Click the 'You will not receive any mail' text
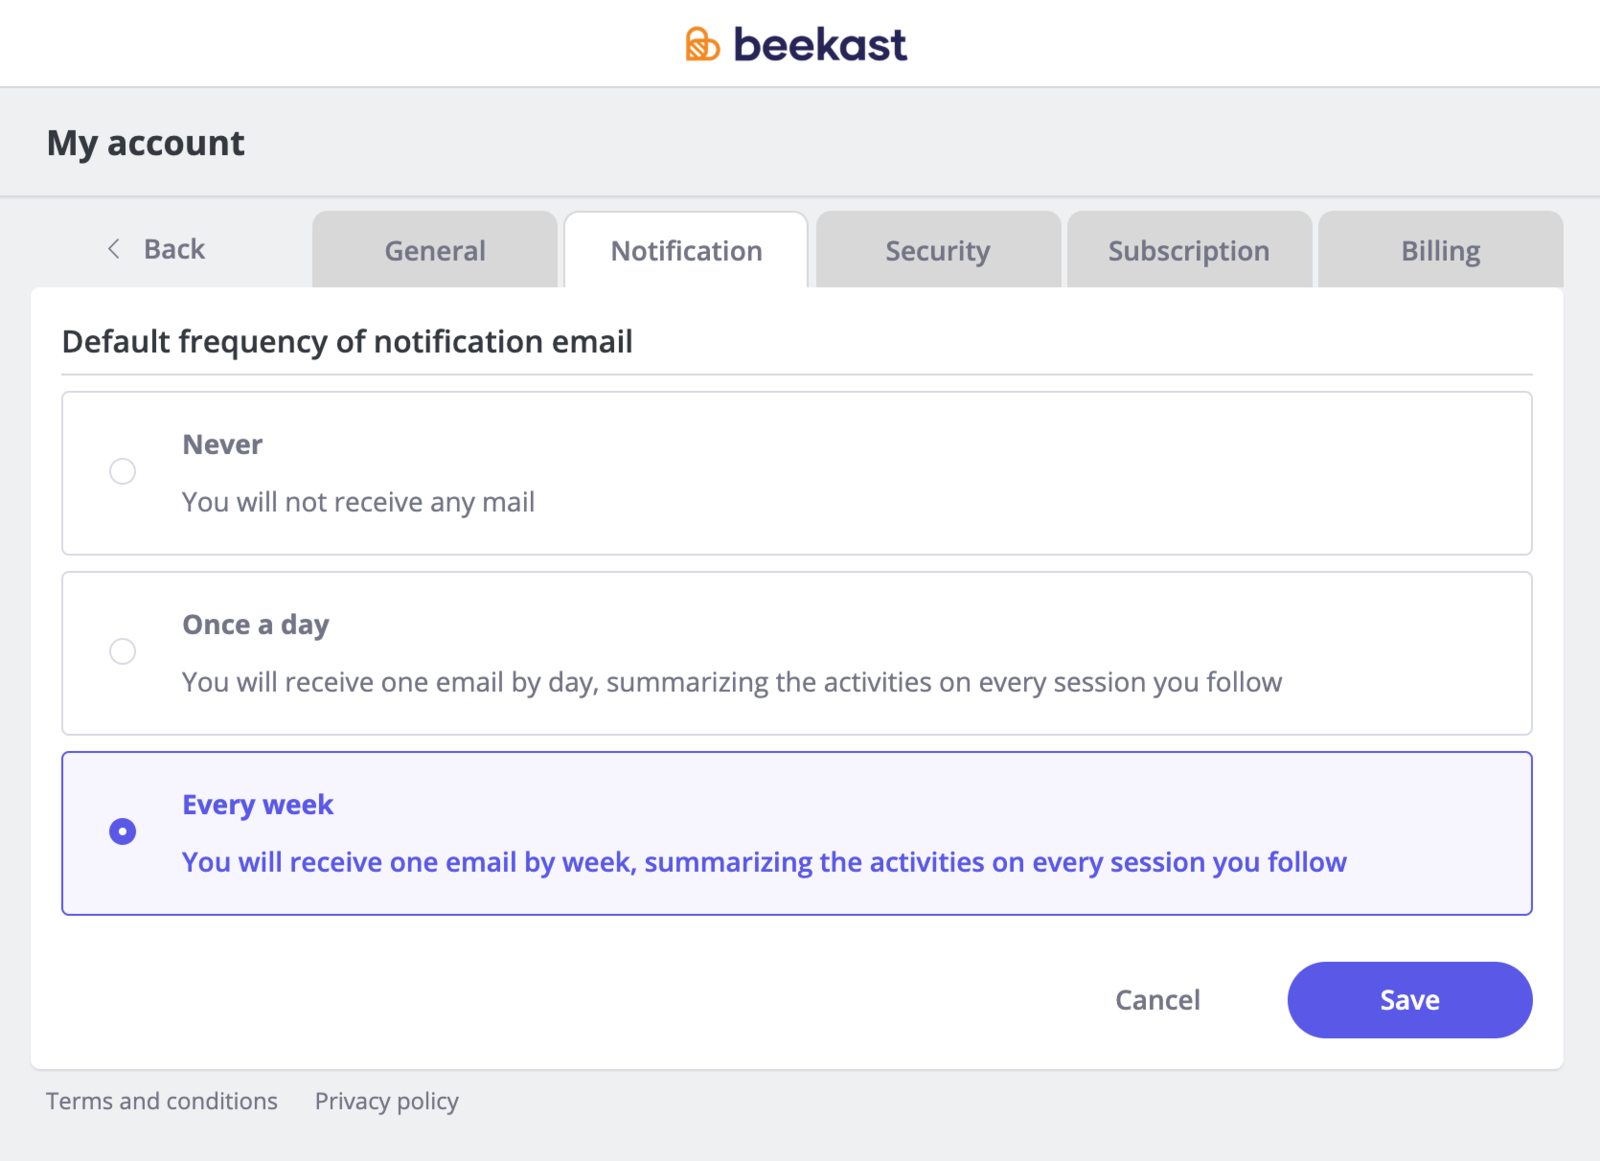Viewport: 1600px width, 1161px height. coord(358,502)
